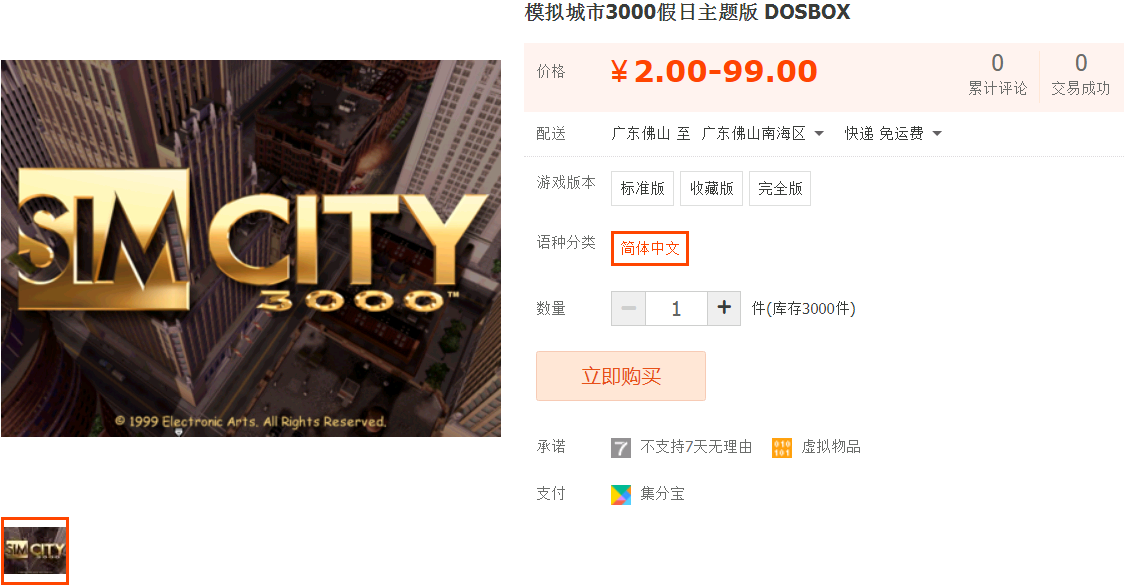Click the 7-day no-return policy icon
1129x587 pixels.
[621, 448]
